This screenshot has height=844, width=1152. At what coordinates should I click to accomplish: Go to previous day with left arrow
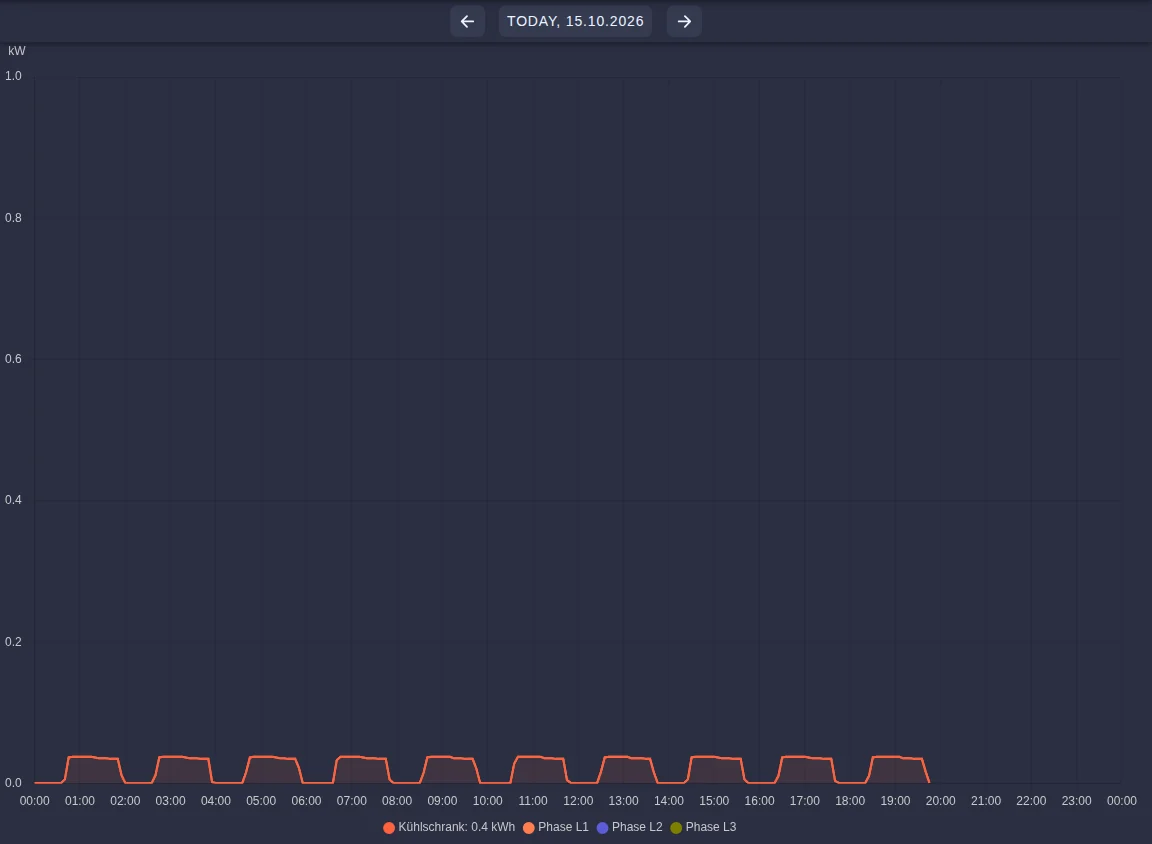(467, 21)
